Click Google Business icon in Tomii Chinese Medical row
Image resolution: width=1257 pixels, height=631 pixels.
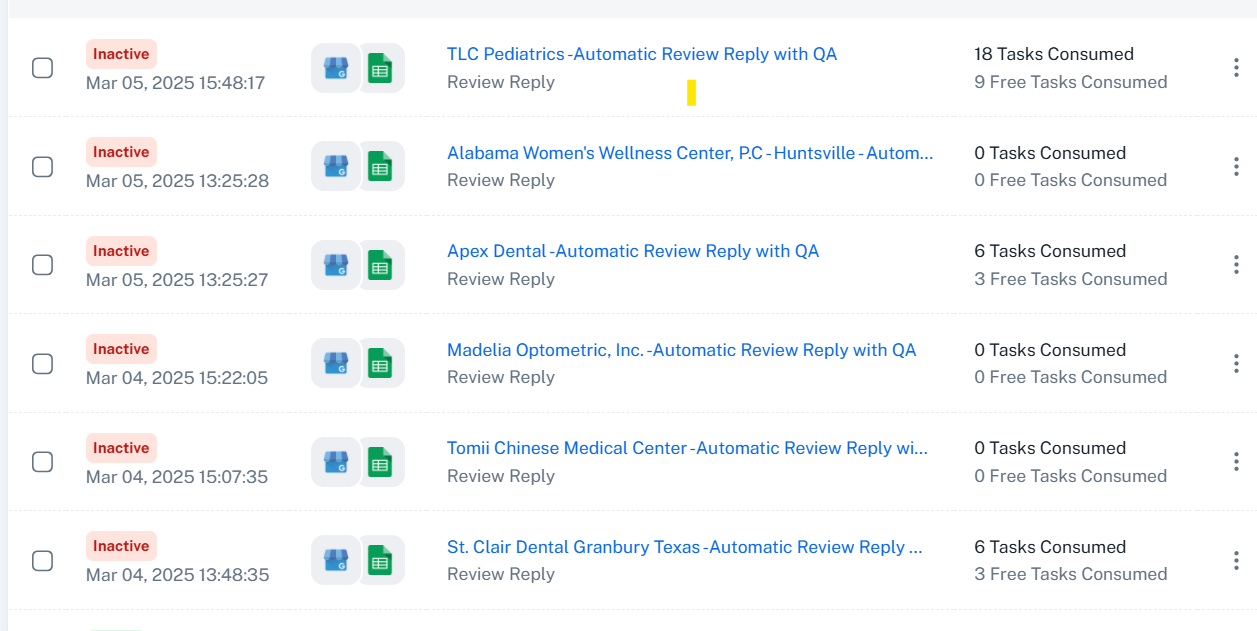coord(335,462)
